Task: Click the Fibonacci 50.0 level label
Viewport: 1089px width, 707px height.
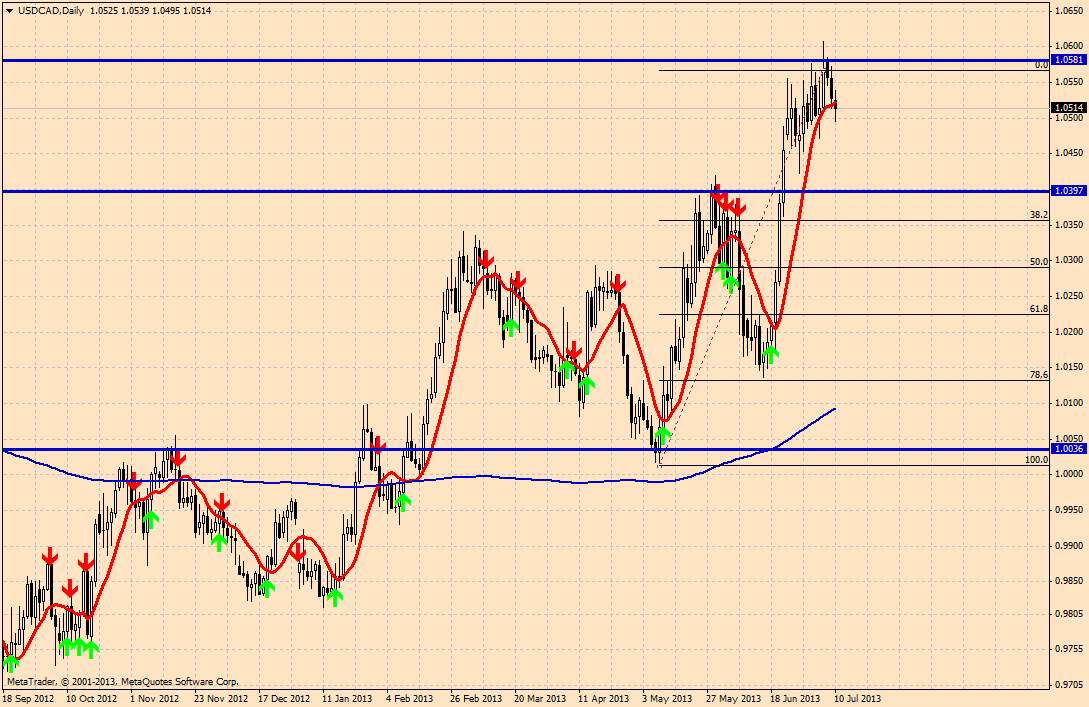Action: click(1039, 262)
